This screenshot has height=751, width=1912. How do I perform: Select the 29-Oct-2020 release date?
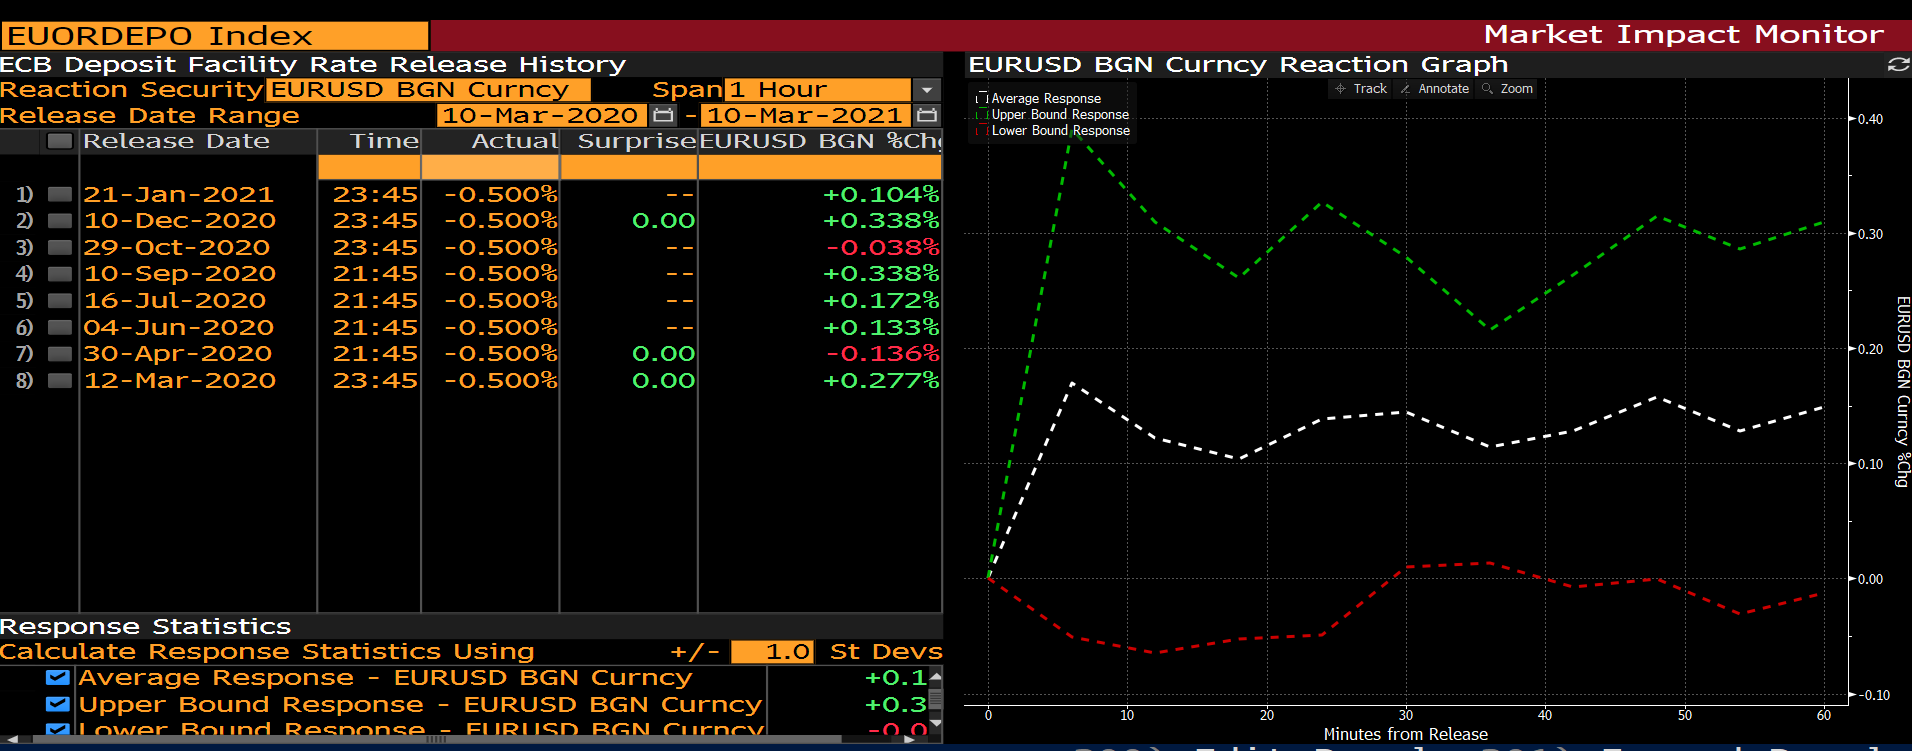(x=176, y=247)
